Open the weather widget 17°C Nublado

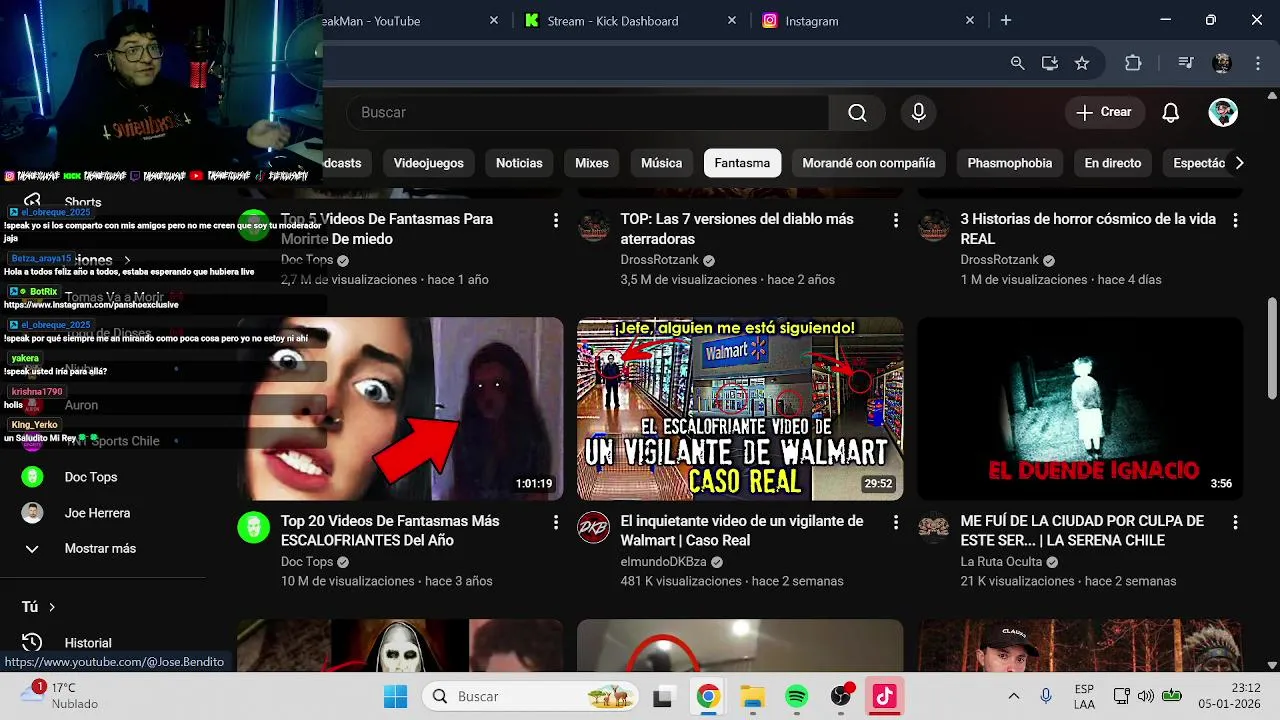60,695
